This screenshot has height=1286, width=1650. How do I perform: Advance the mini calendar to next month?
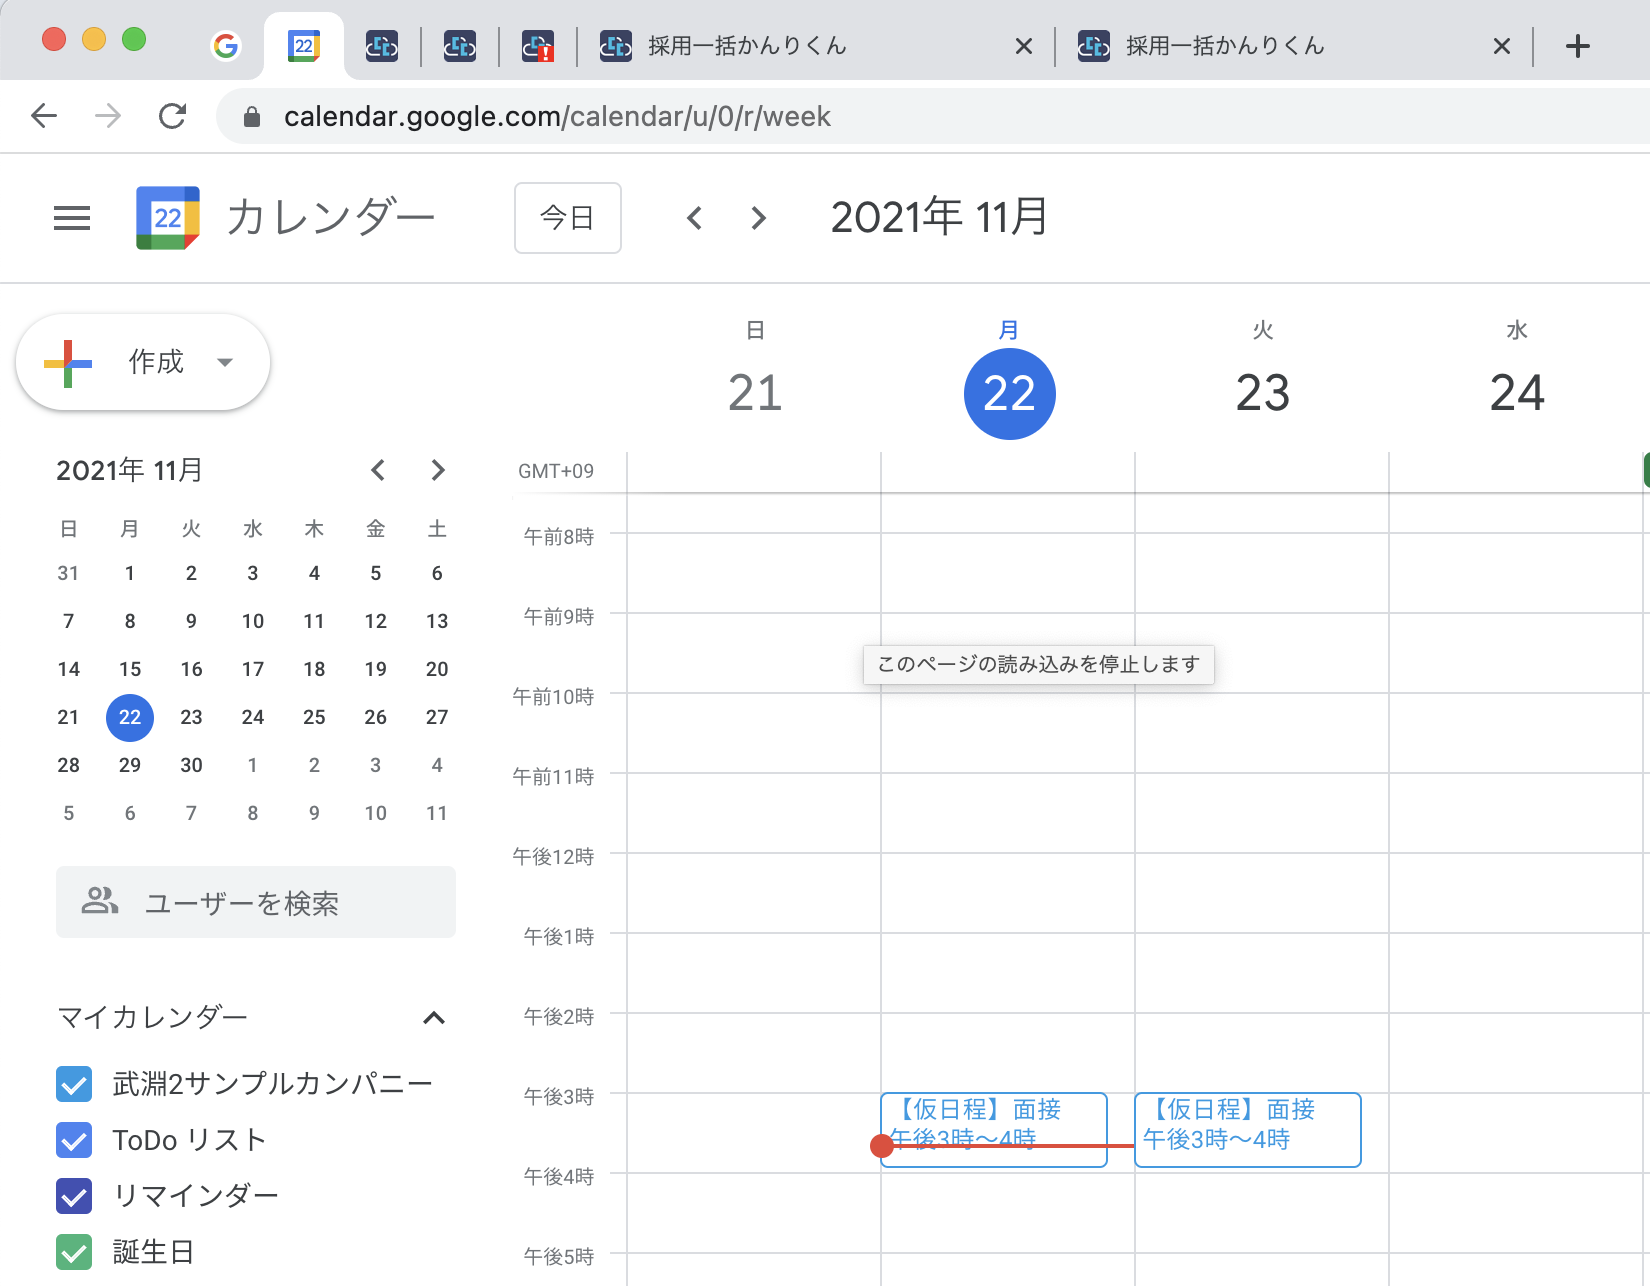437,470
